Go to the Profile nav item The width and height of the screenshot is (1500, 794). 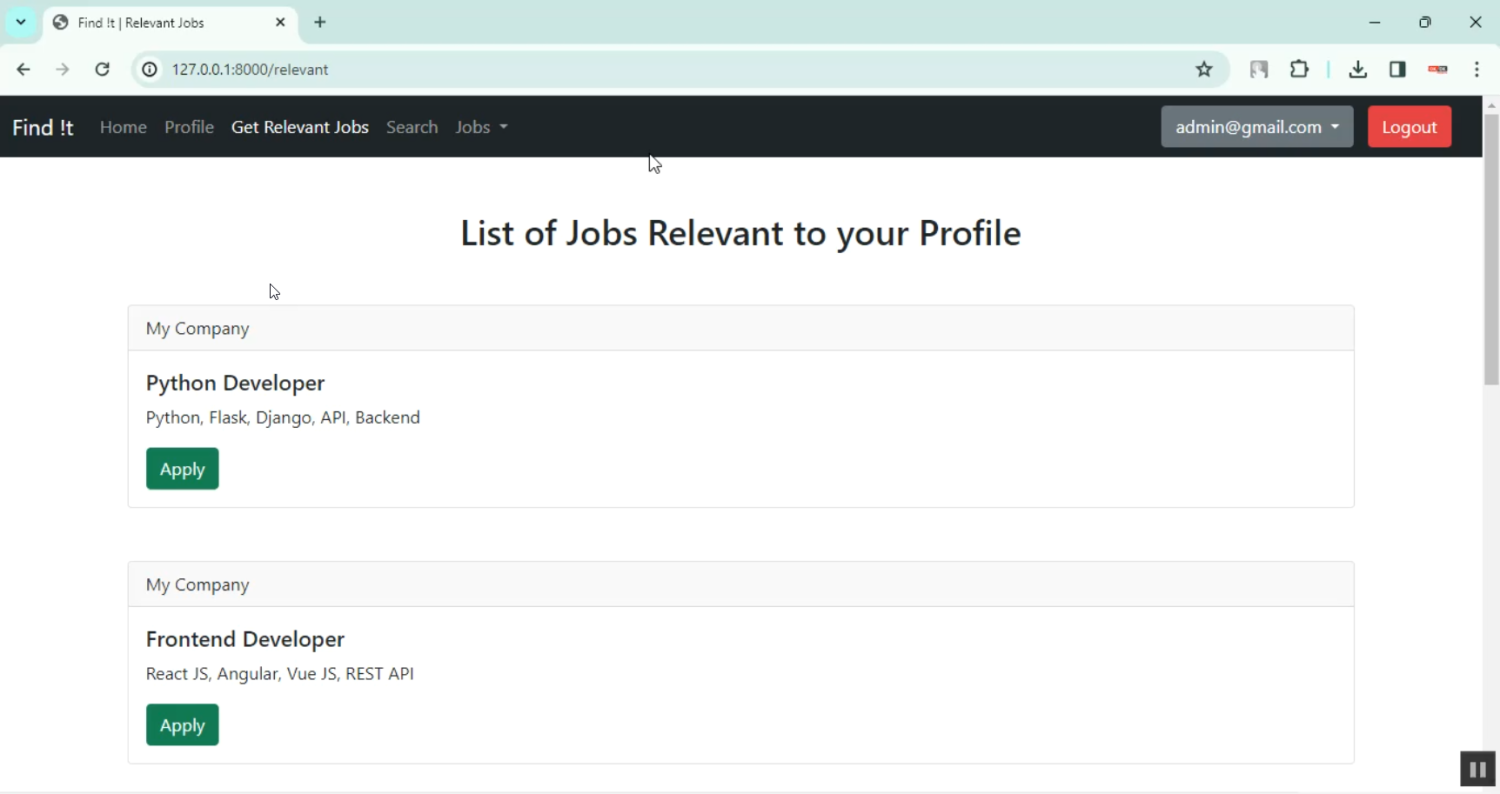(189, 127)
